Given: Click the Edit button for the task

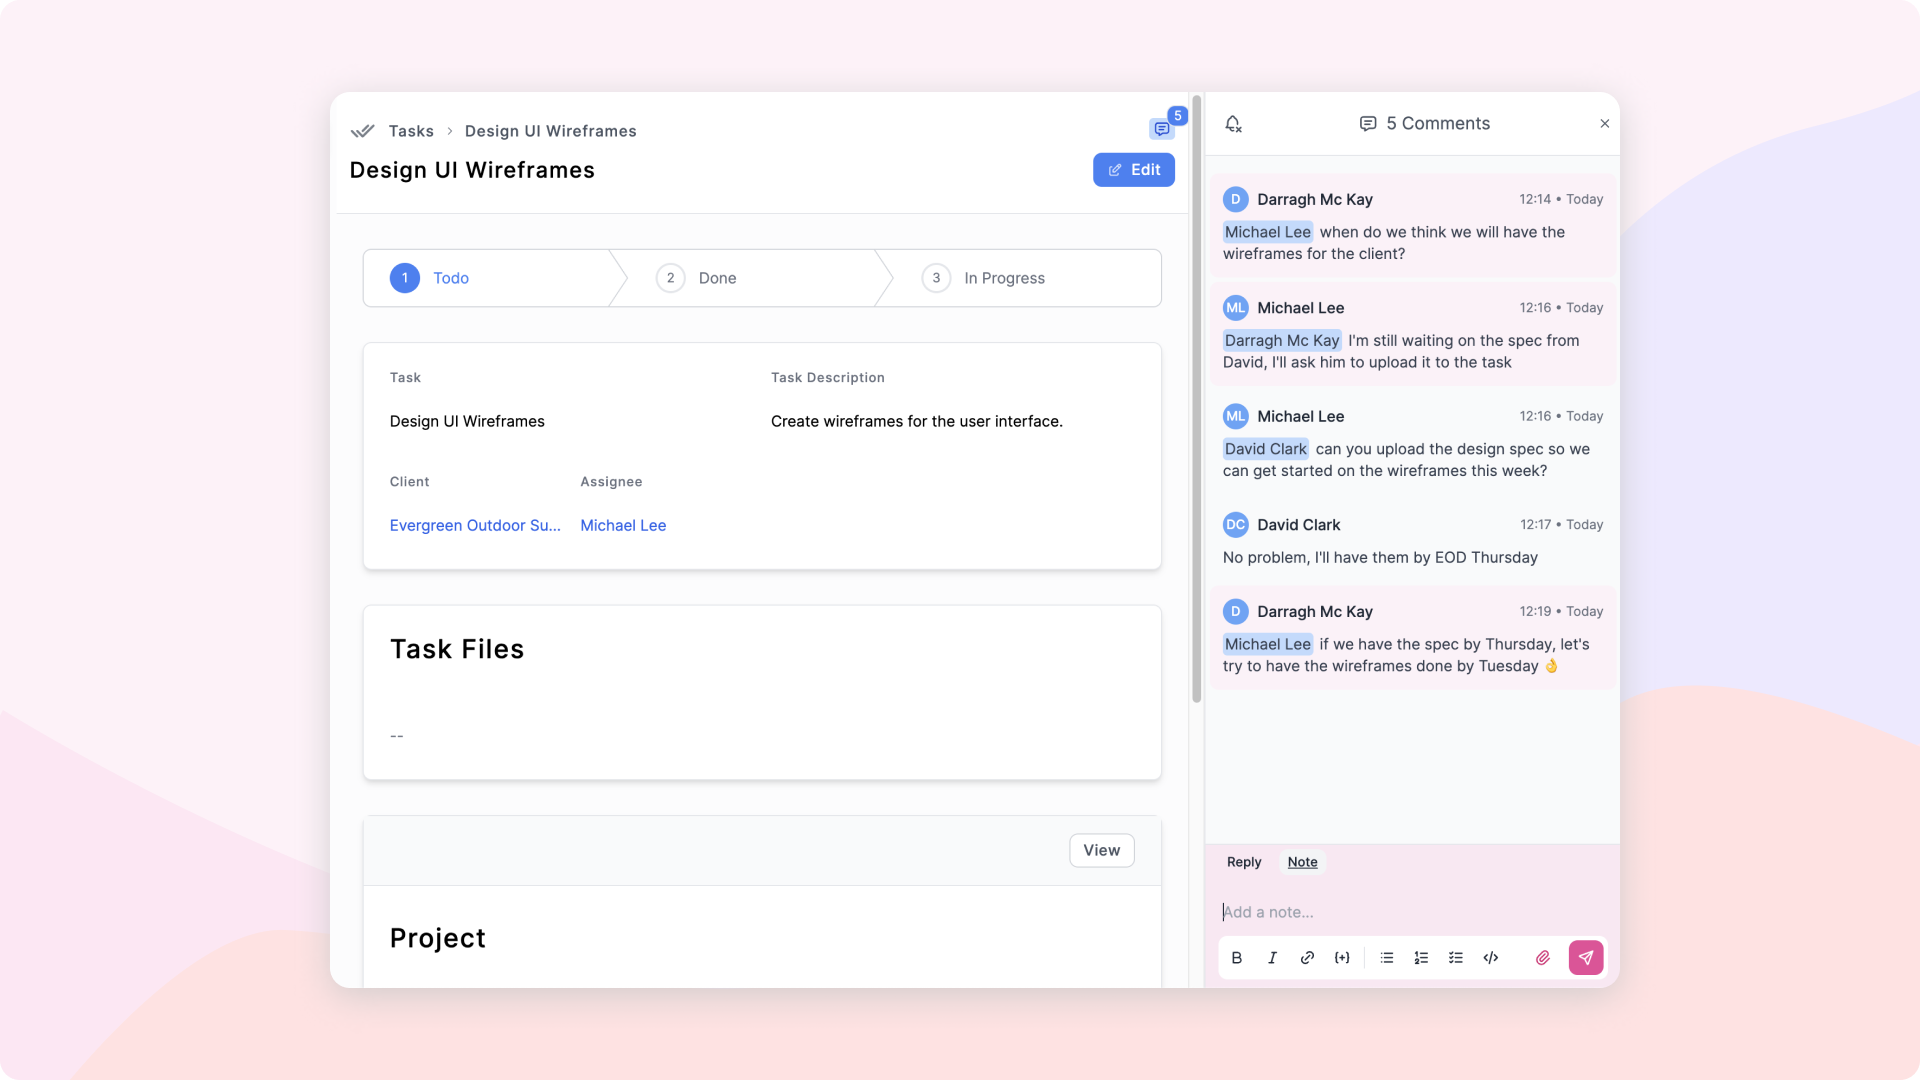Looking at the screenshot, I should (x=1134, y=170).
